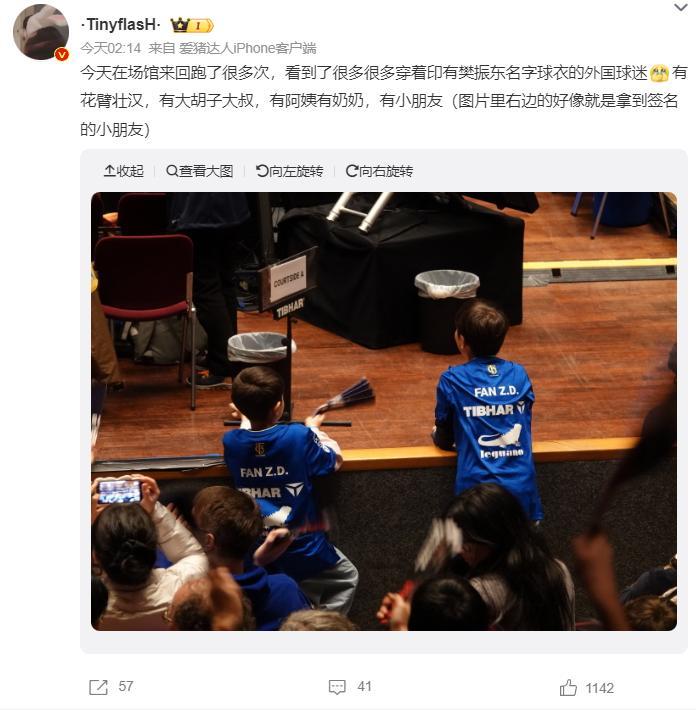The width and height of the screenshot is (696, 710).
Task: Rotate the image left with 向左旋转
Action: click(x=289, y=171)
